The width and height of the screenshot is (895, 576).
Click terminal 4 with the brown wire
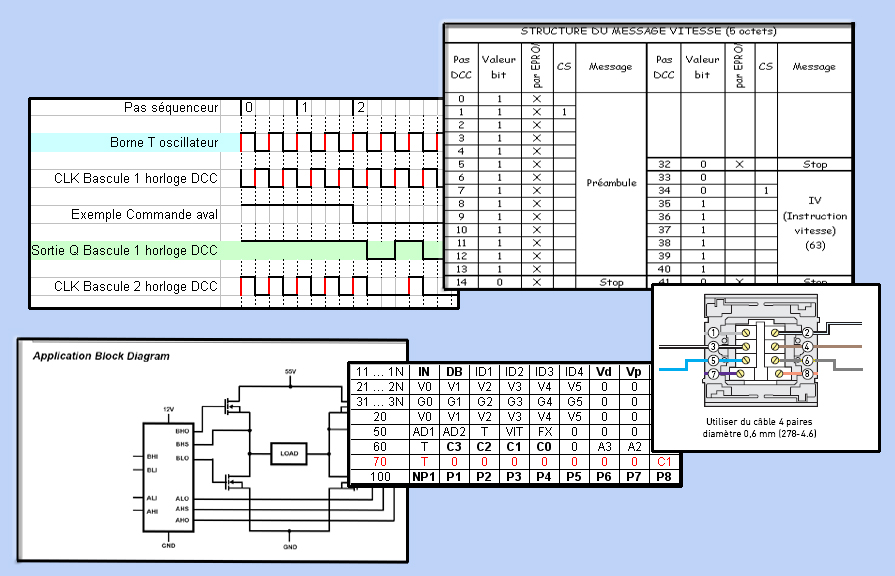click(806, 347)
